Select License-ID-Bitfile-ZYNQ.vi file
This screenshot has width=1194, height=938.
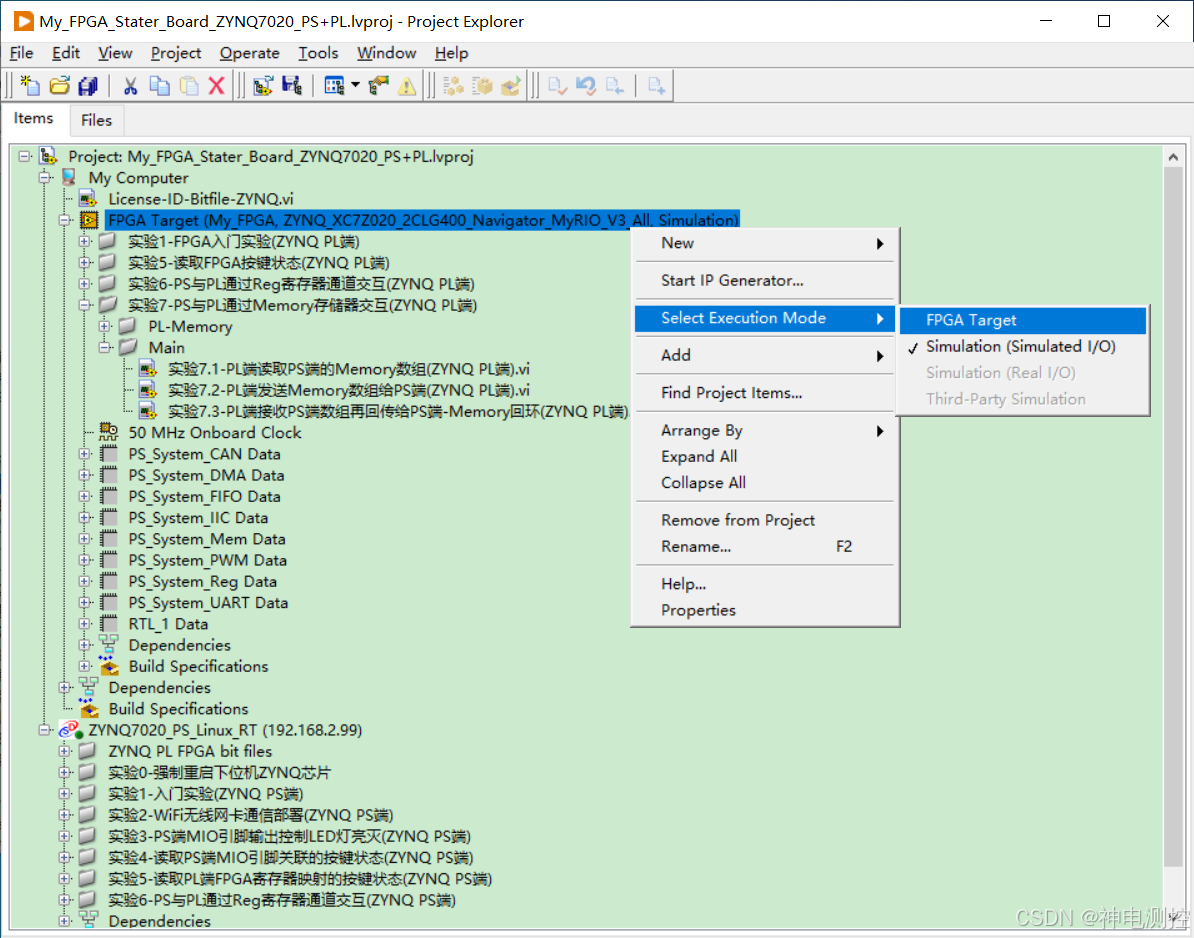(x=201, y=199)
